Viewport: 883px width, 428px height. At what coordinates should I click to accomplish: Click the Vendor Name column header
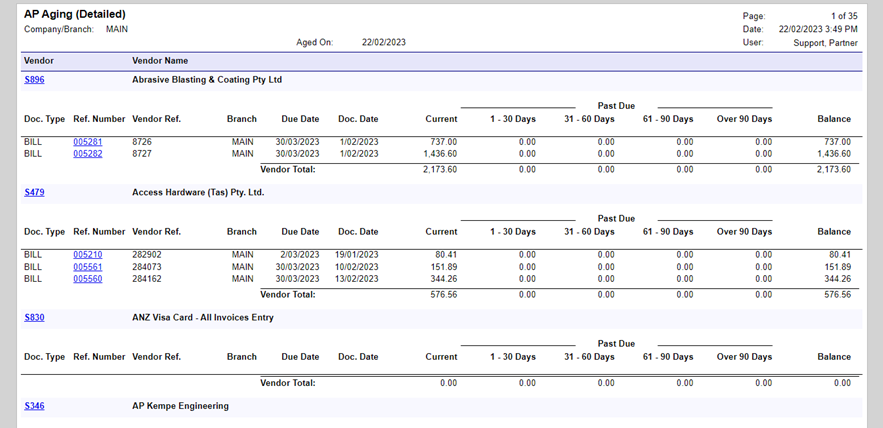(x=160, y=61)
